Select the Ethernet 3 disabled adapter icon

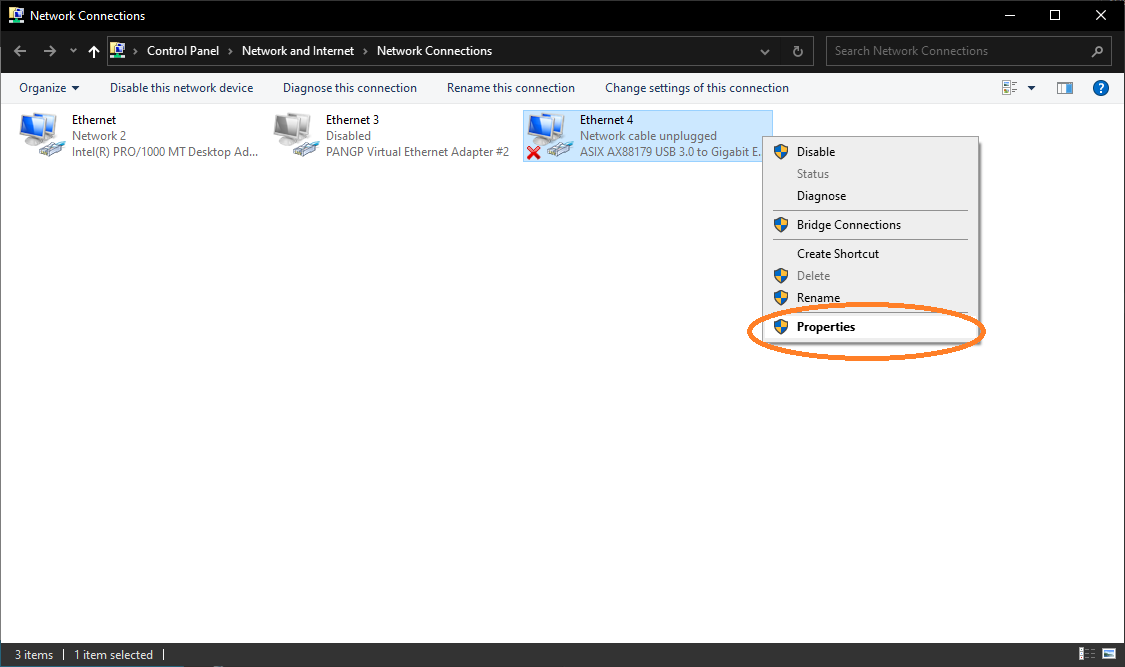(x=294, y=135)
